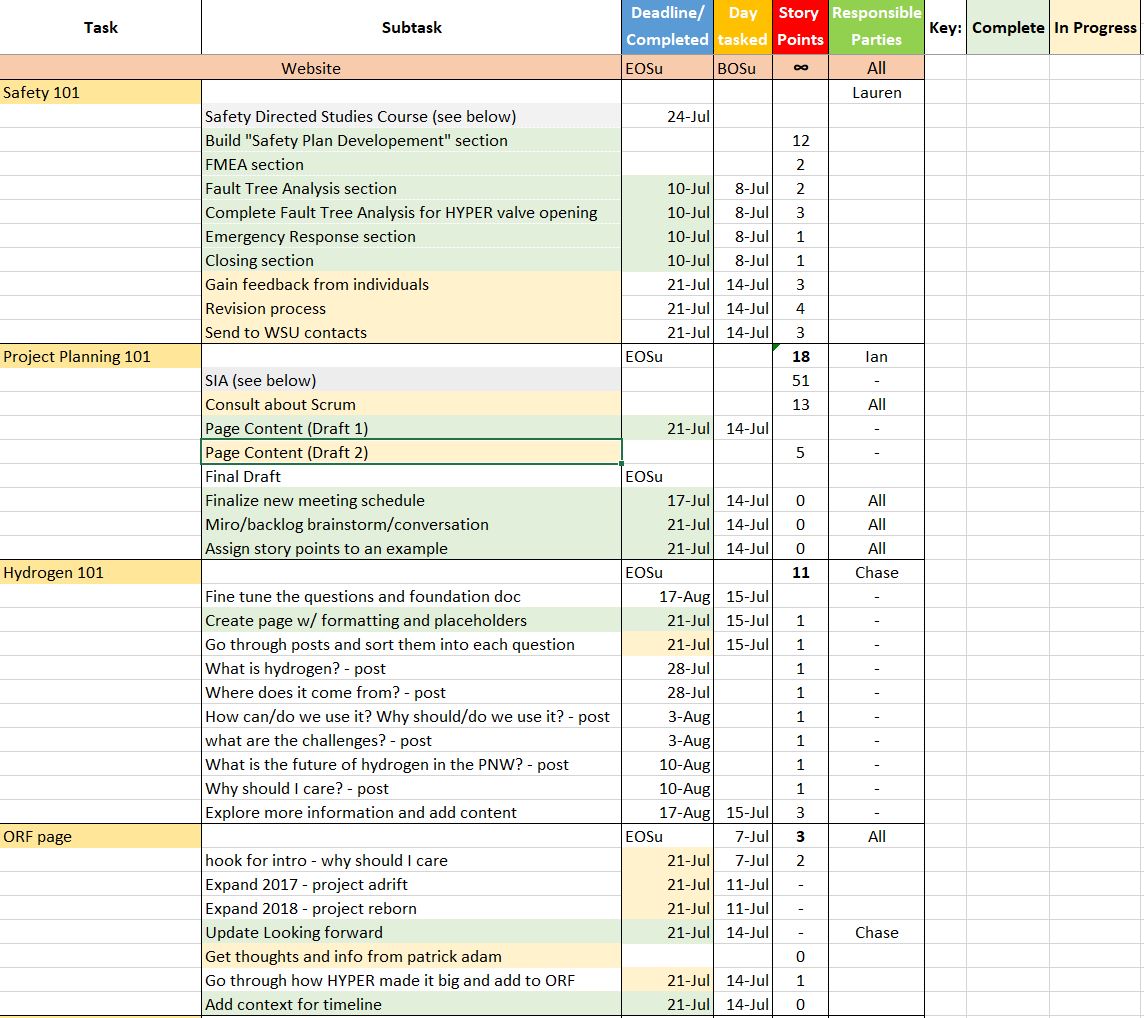Click the "Lauren" responsible party cell

coord(876,93)
